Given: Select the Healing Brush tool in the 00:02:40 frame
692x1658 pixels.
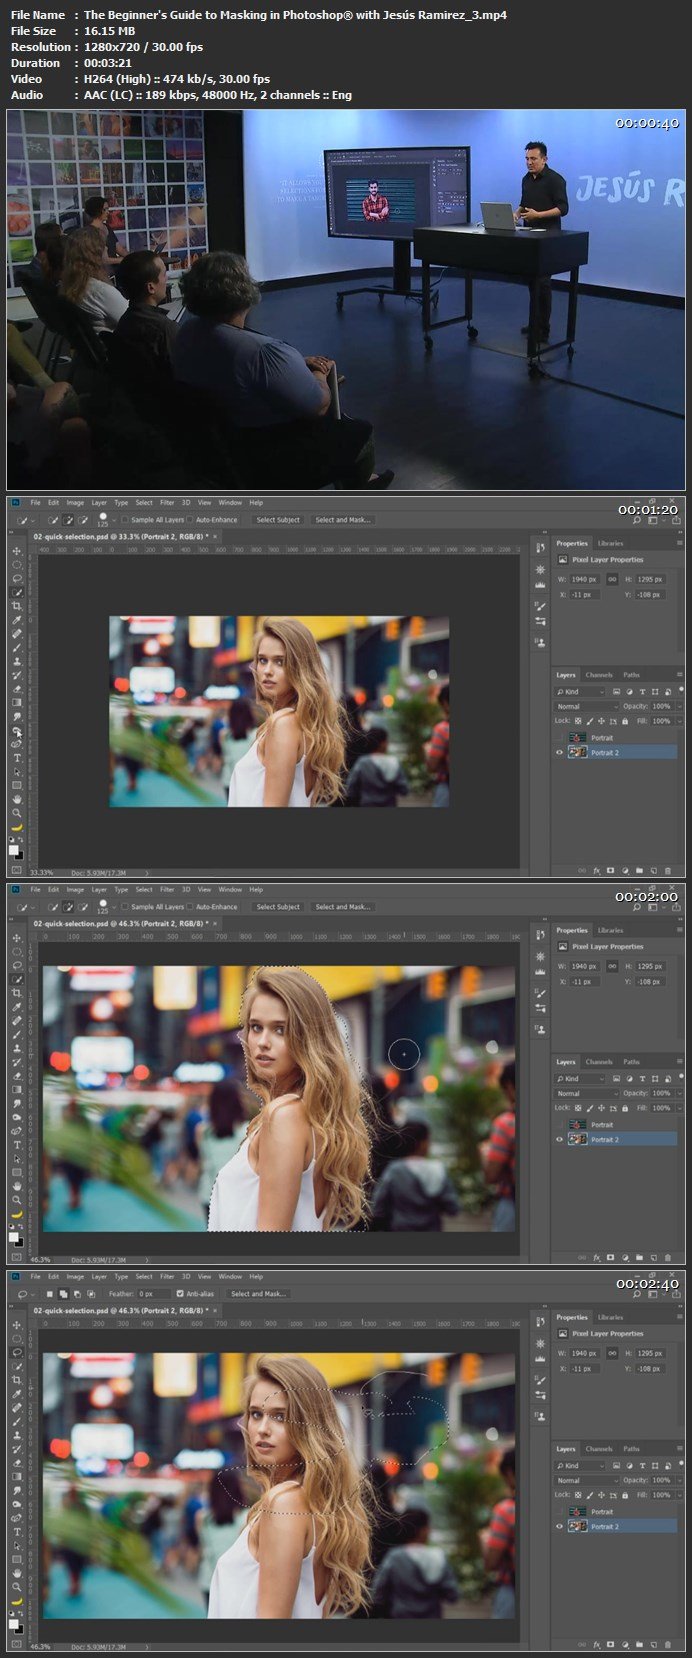Looking at the screenshot, I should tap(16, 1408).
